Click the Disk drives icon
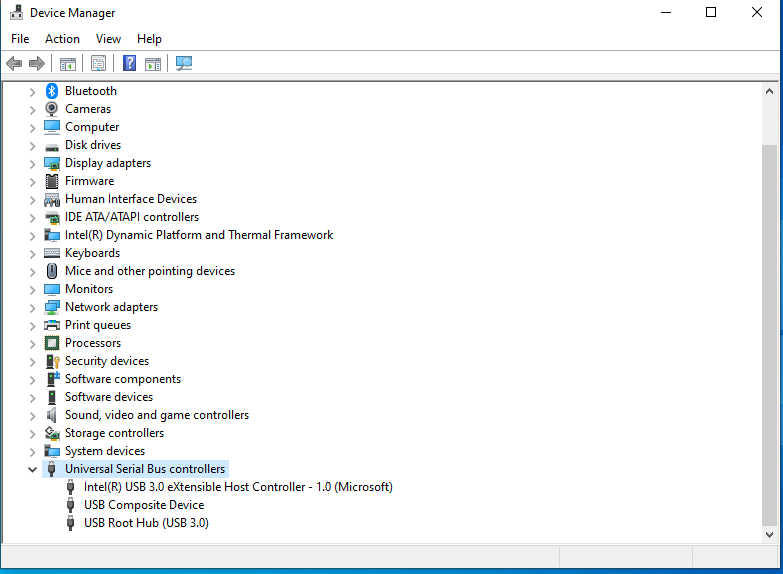 tap(52, 147)
